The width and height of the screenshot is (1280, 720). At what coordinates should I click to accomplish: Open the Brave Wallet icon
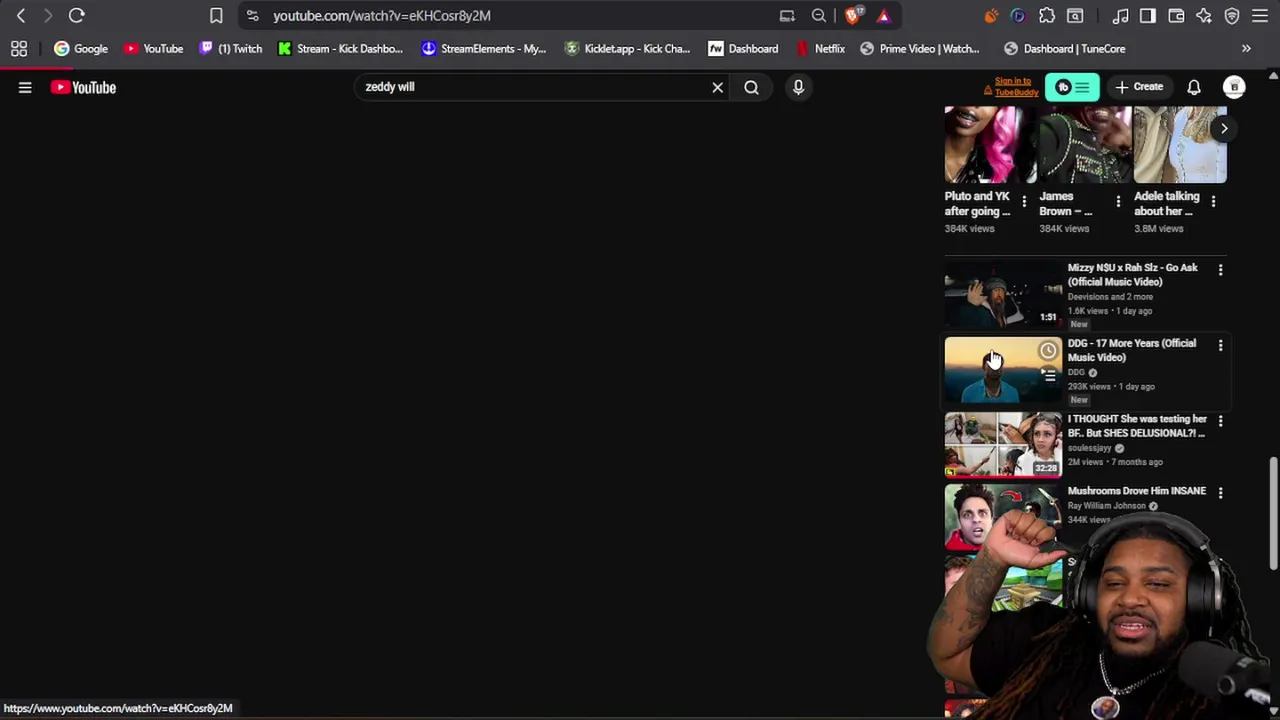pyautogui.click(x=1176, y=16)
